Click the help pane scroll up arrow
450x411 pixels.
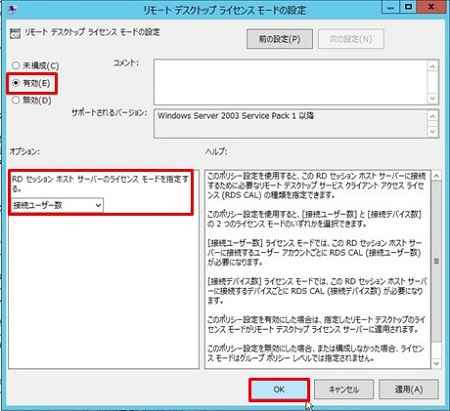pyautogui.click(x=436, y=176)
